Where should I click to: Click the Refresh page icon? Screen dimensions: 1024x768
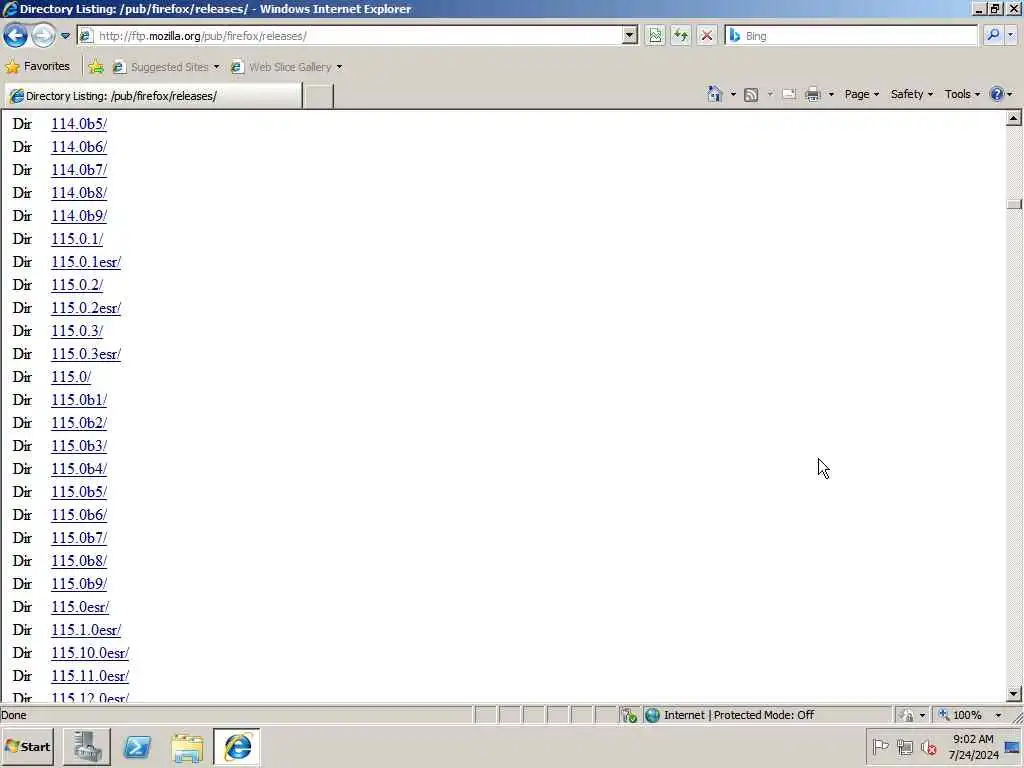tap(680, 36)
